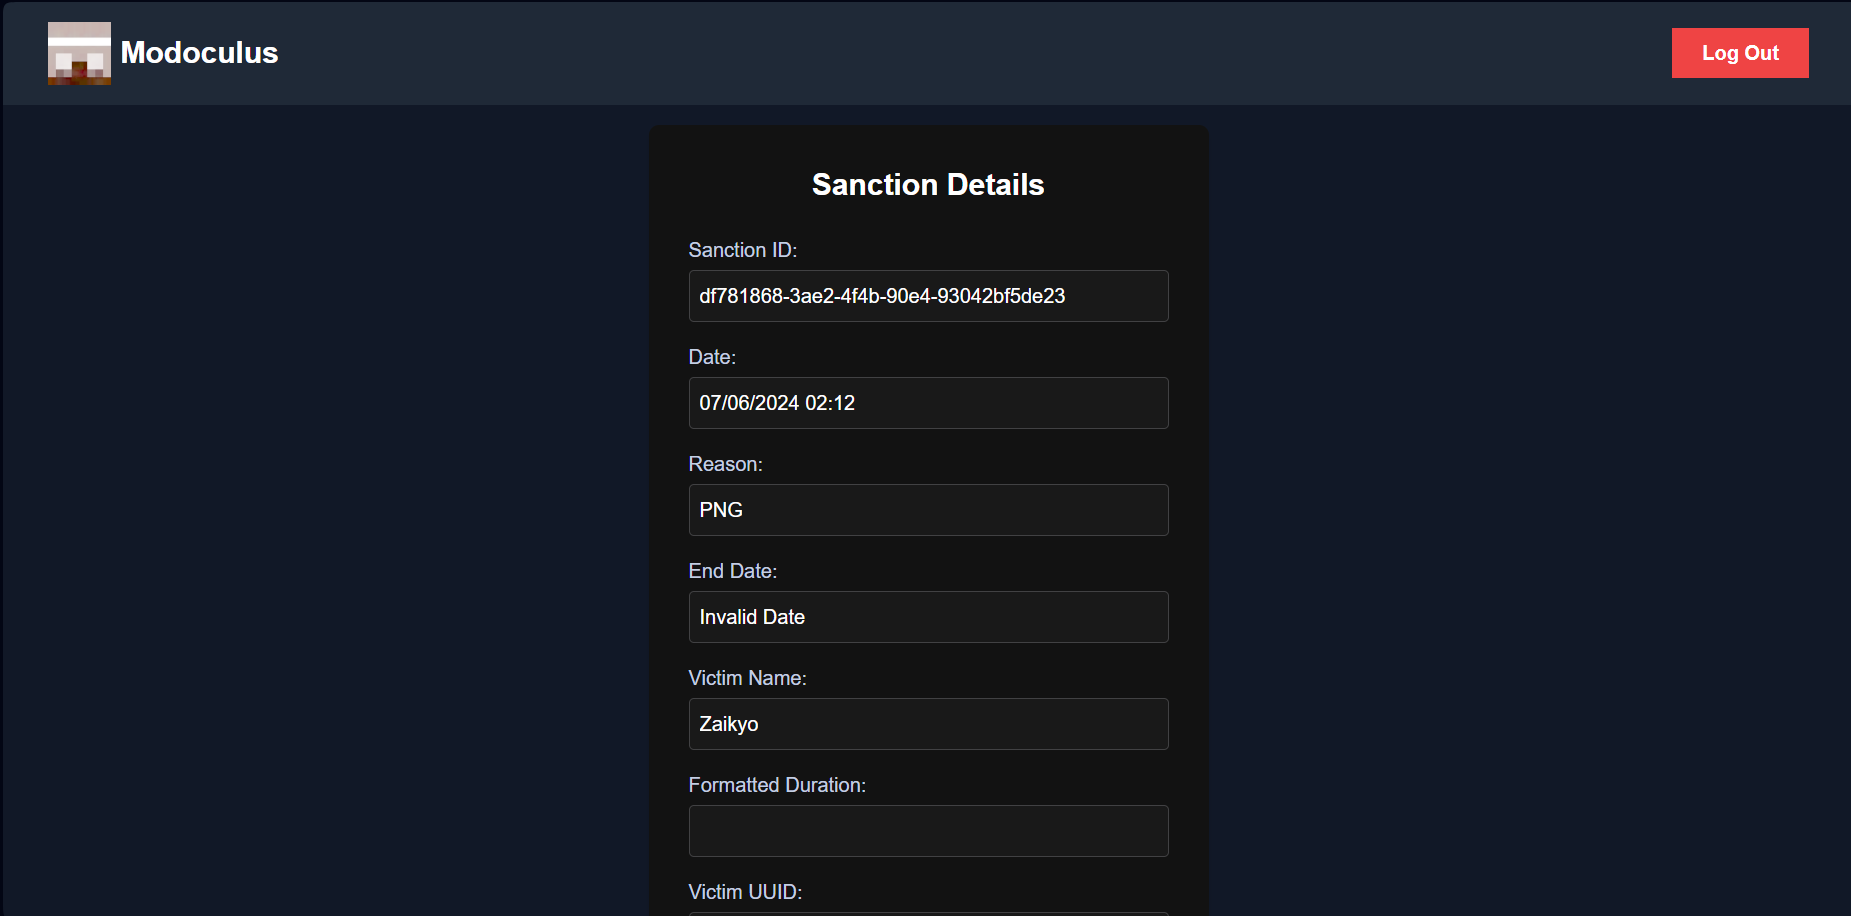Click the Sanction ID label

(742, 250)
